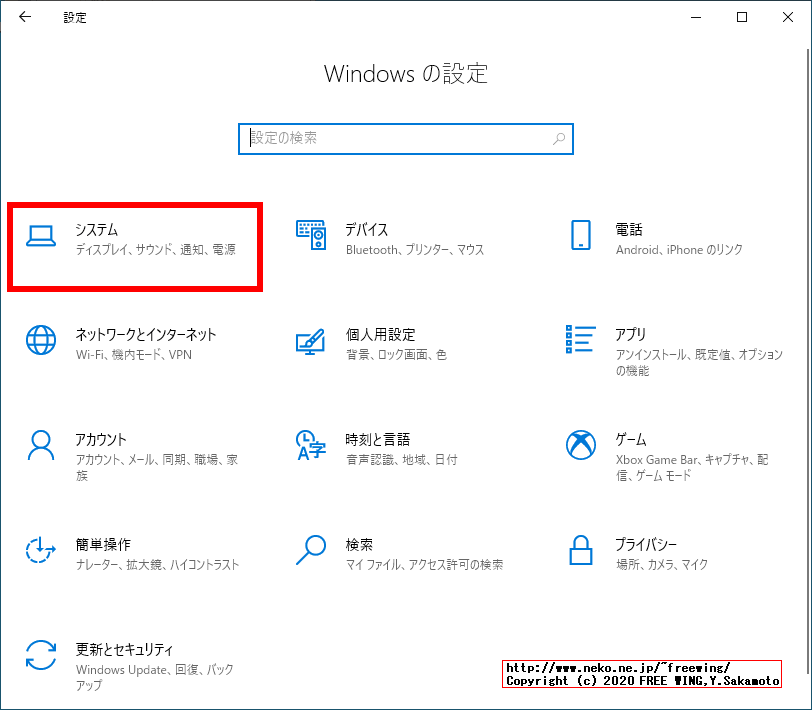Click the text ディスプレイ、サウンド、通知、電源
Image resolution: width=812 pixels, height=710 pixels.
point(156,250)
